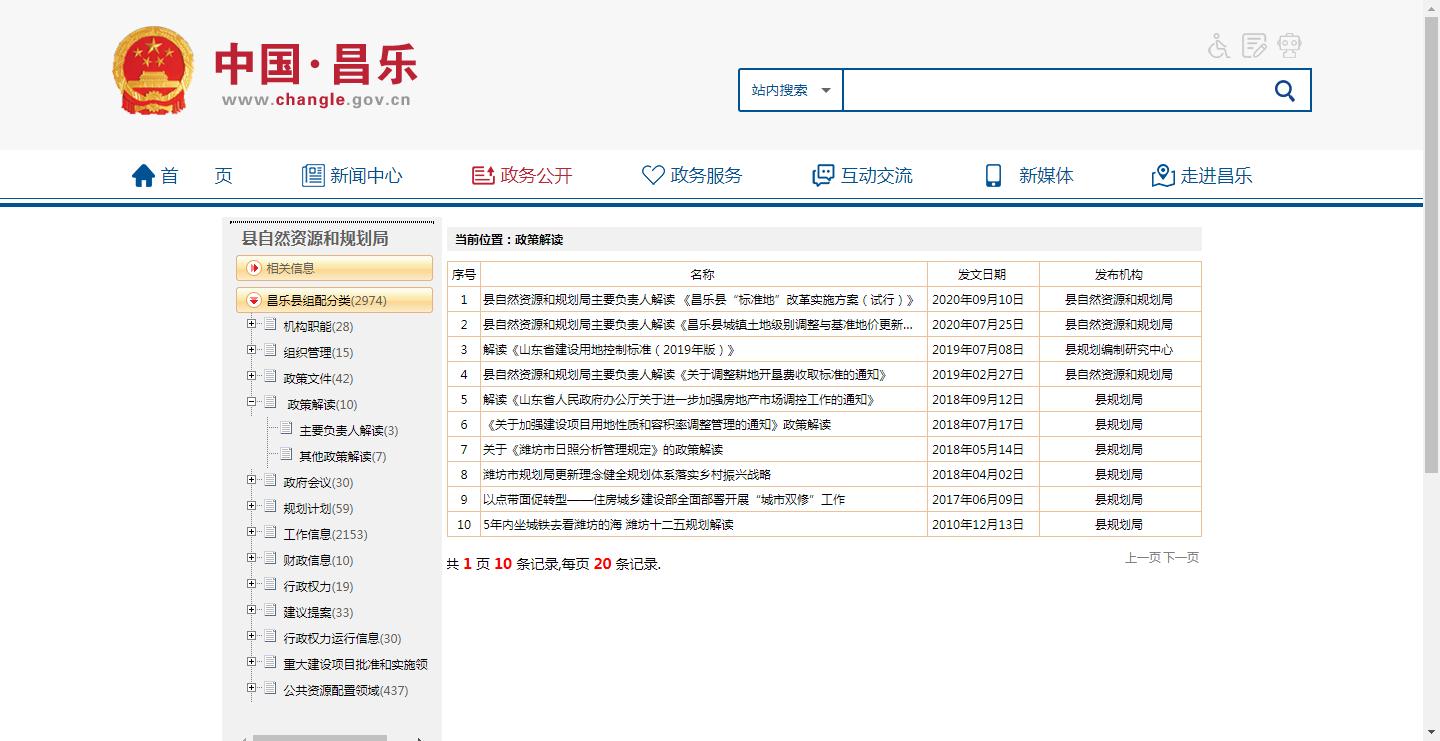This screenshot has height=741, width=1440.
Task: Click inside the site search text field
Action: coord(1050,91)
